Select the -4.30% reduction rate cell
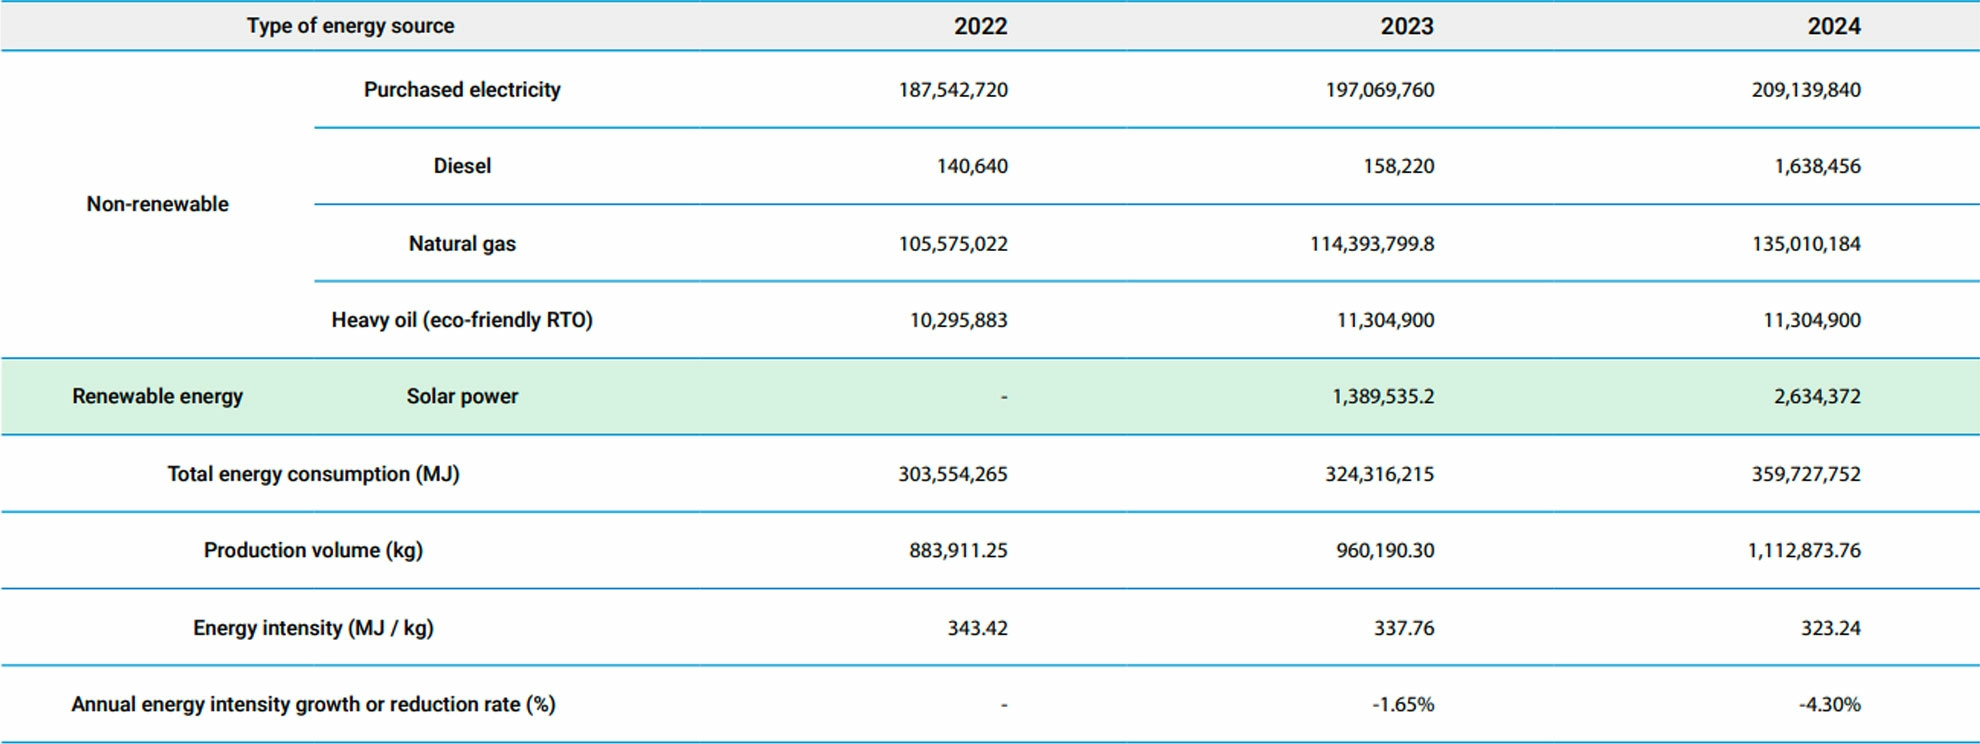 click(x=1829, y=704)
